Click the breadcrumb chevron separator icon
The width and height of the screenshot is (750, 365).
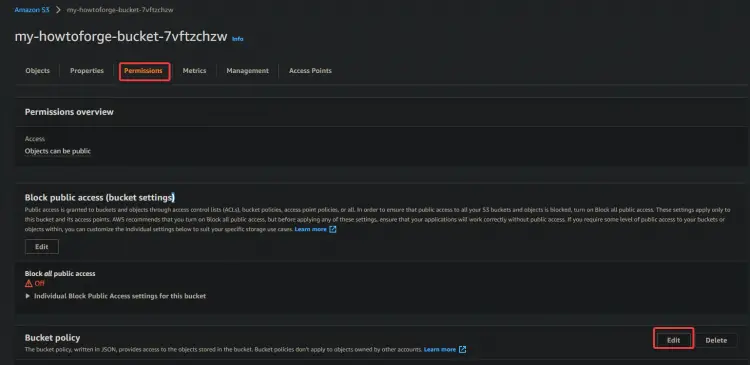58,10
